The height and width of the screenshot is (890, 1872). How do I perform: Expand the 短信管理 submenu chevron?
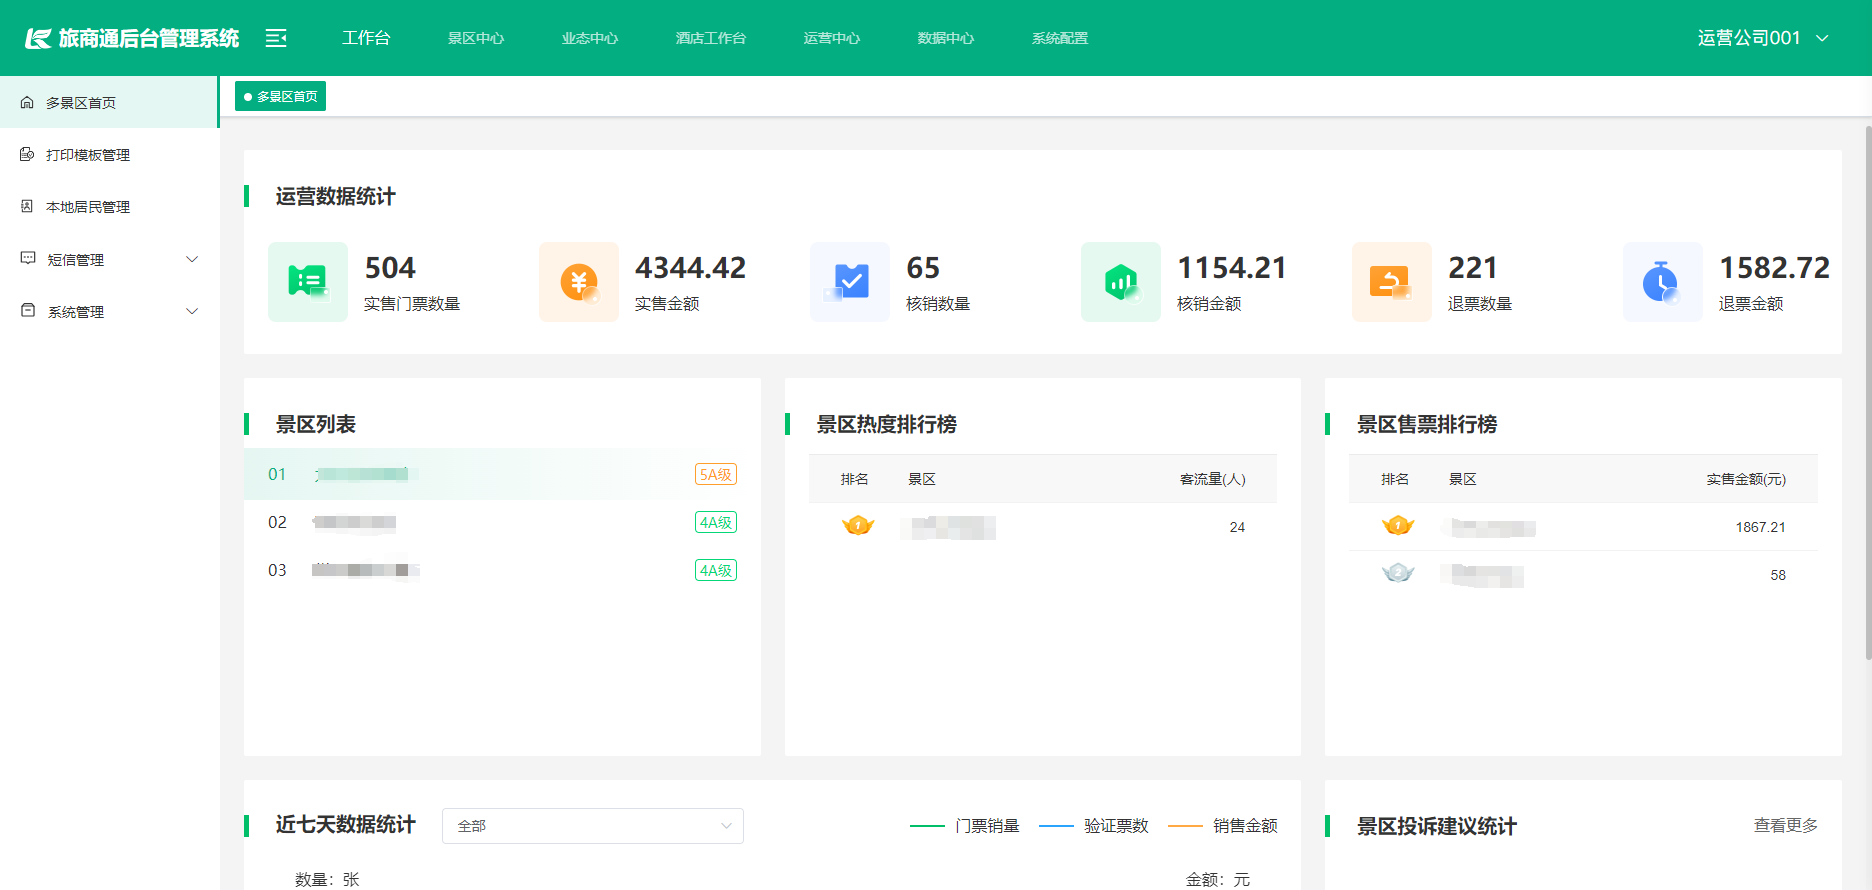192,259
